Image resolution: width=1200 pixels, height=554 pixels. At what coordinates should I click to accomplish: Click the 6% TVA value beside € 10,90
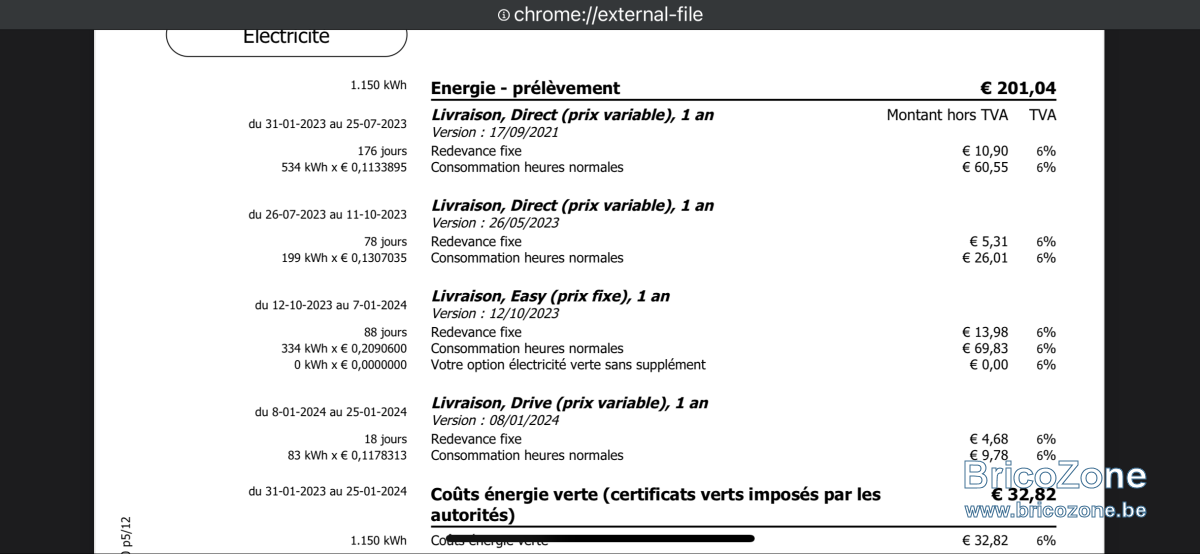[1046, 151]
